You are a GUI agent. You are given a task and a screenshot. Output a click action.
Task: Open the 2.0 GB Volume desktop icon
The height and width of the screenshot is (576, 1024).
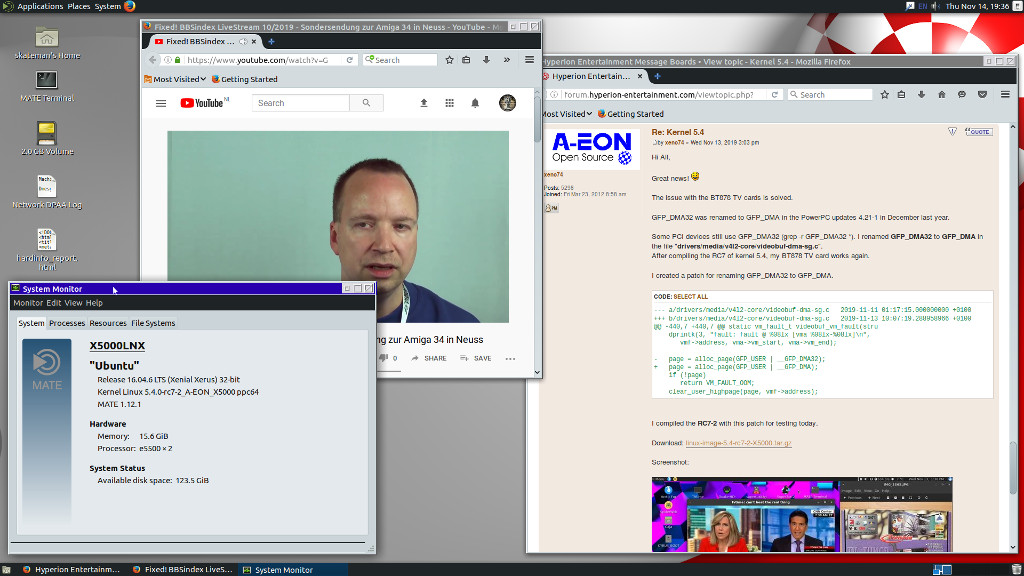[47, 138]
